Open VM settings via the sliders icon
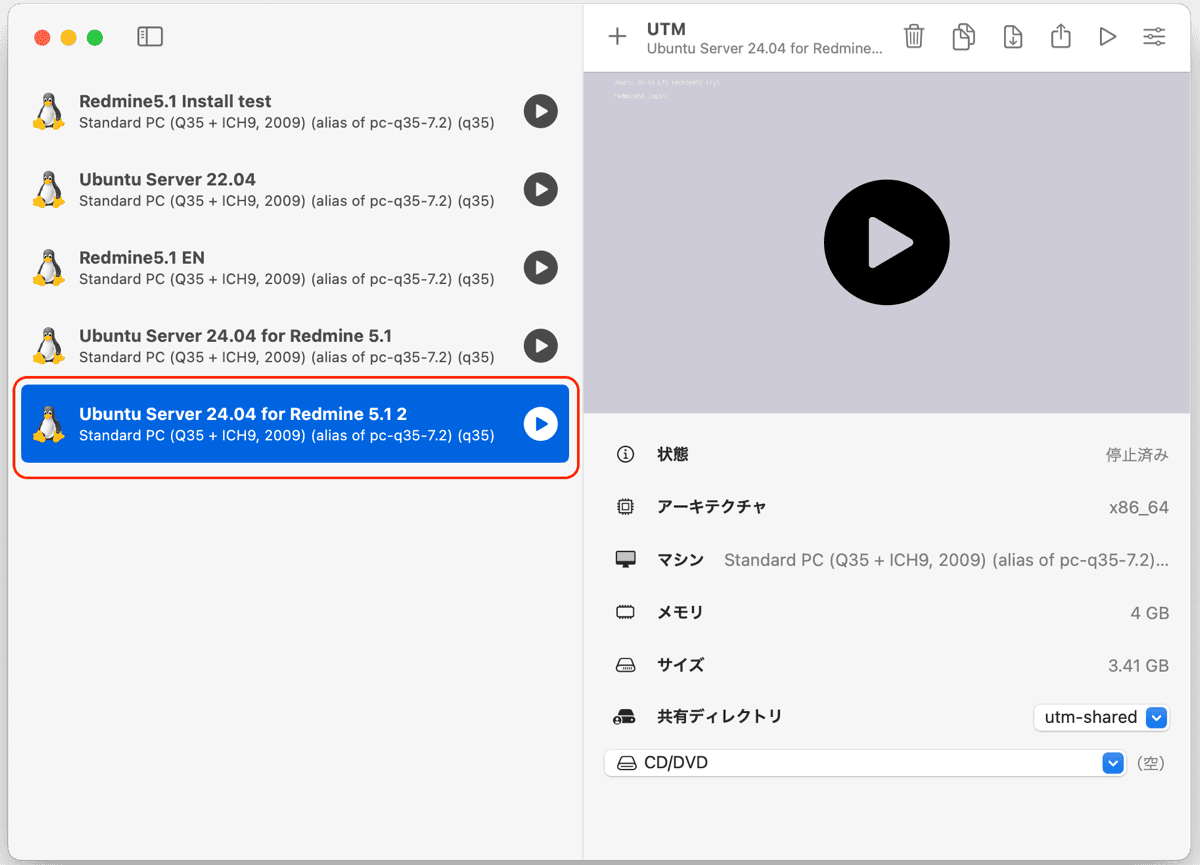This screenshot has width=1200, height=865. (1154, 37)
